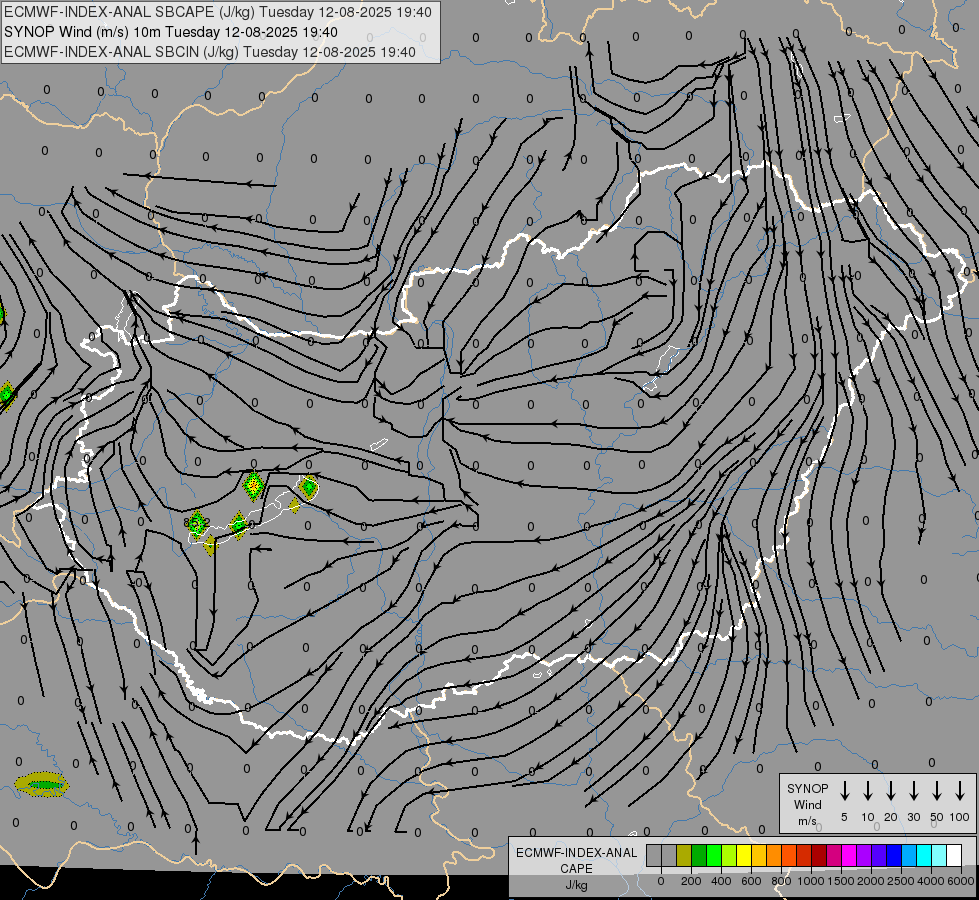
Task: Click the 'ECMWF-INDEX-ANAL SBCAPE' title line
Action: [217, 12]
